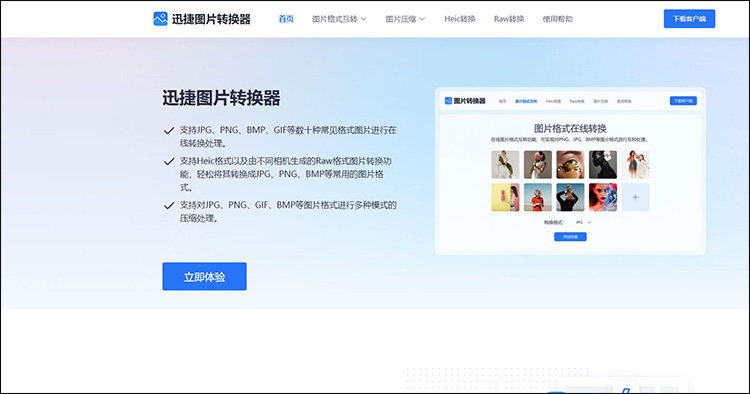Go to the Raw转换 page
The image size is (750, 394).
point(509,19)
